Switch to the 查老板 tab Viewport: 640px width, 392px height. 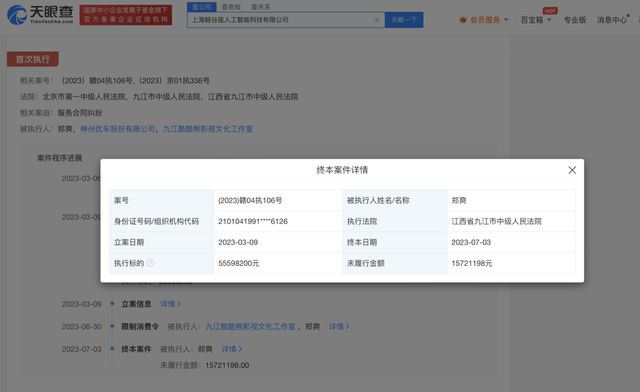(231, 7)
